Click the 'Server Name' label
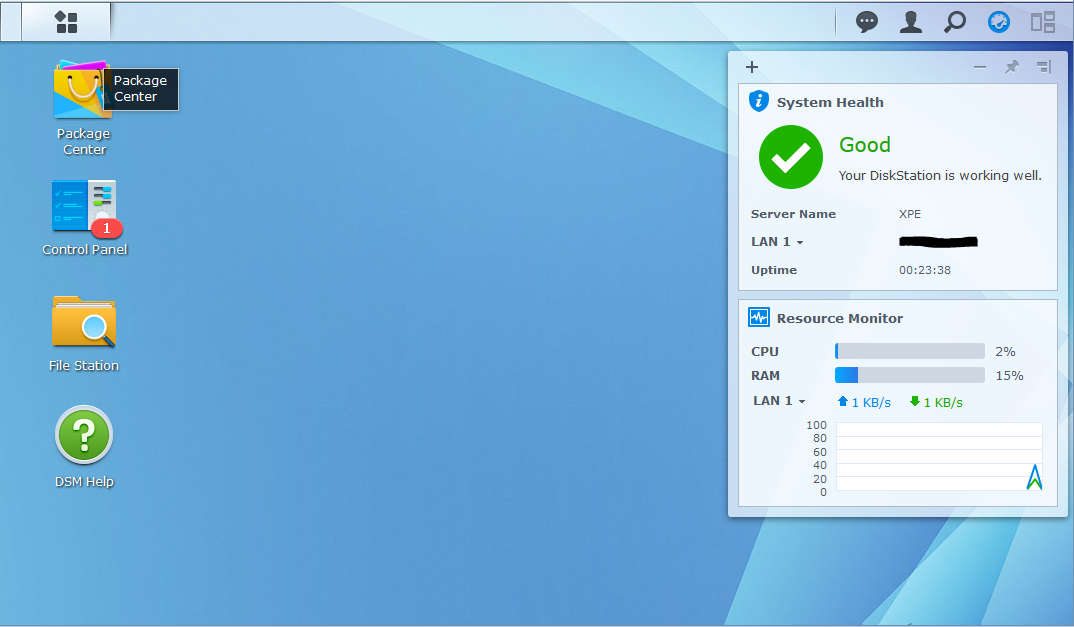The height and width of the screenshot is (627, 1074). pos(793,214)
